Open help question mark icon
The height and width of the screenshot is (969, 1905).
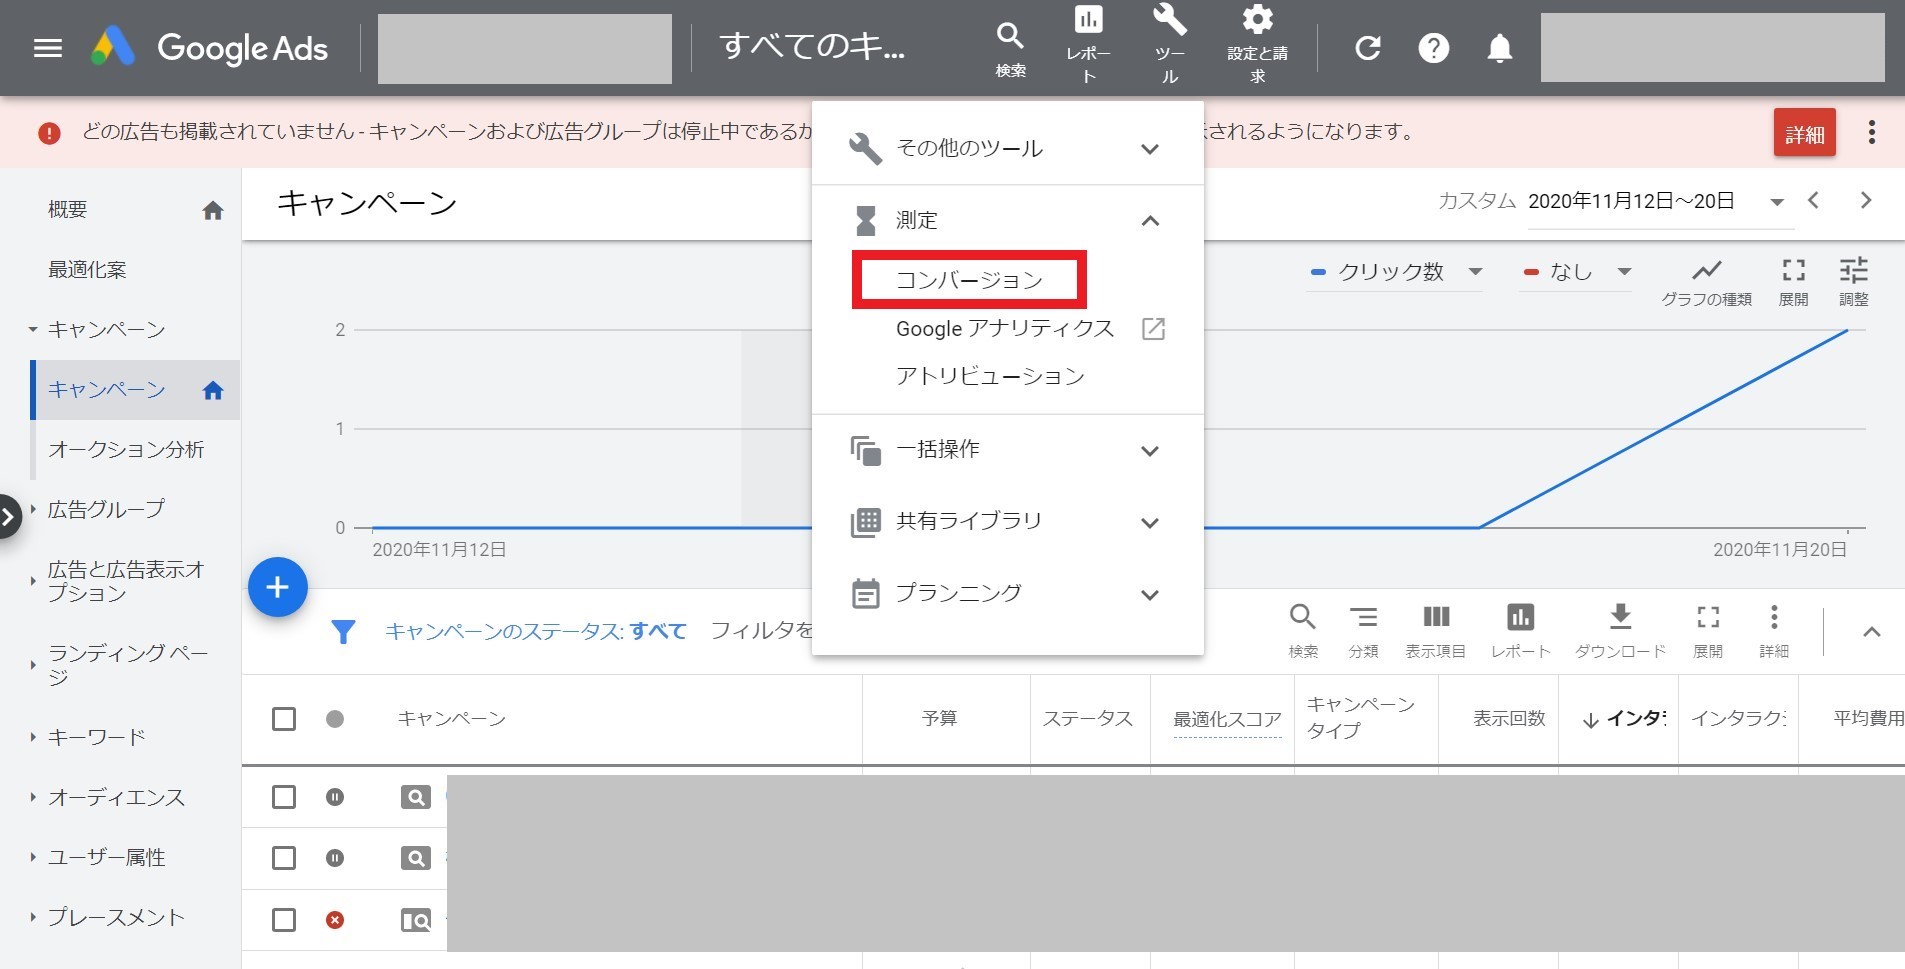pyautogui.click(x=1433, y=48)
